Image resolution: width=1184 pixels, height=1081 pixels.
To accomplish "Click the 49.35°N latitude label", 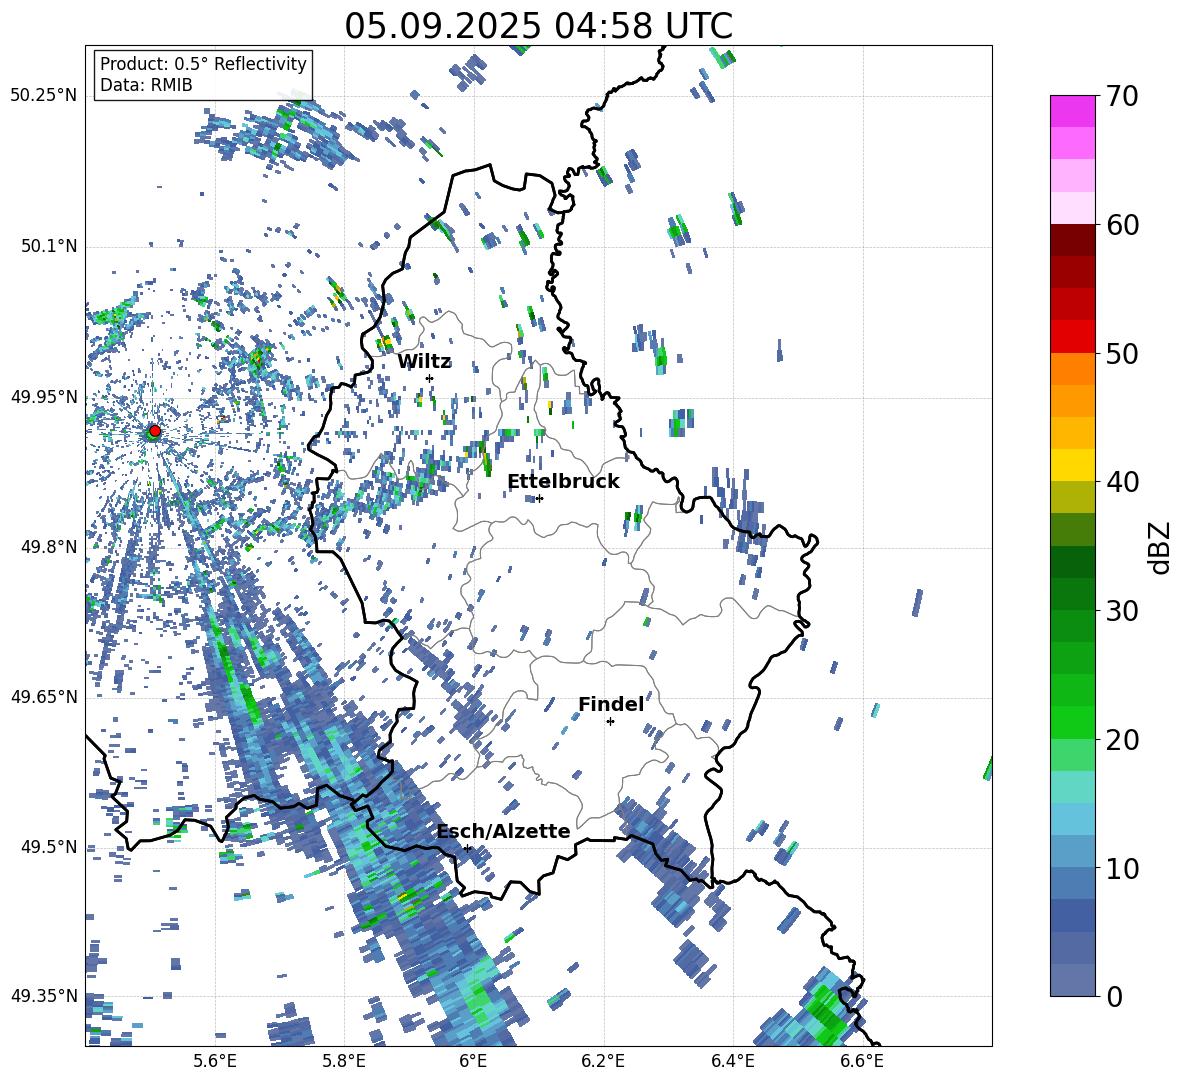I will [44, 996].
